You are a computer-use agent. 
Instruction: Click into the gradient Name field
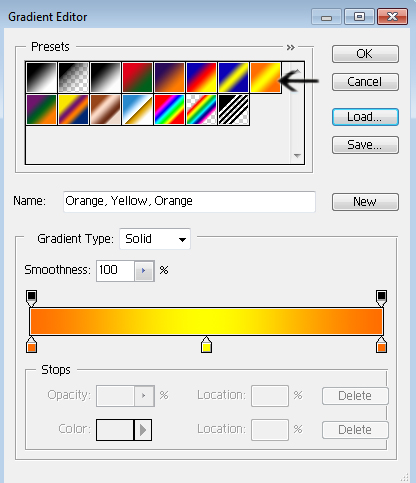189,201
